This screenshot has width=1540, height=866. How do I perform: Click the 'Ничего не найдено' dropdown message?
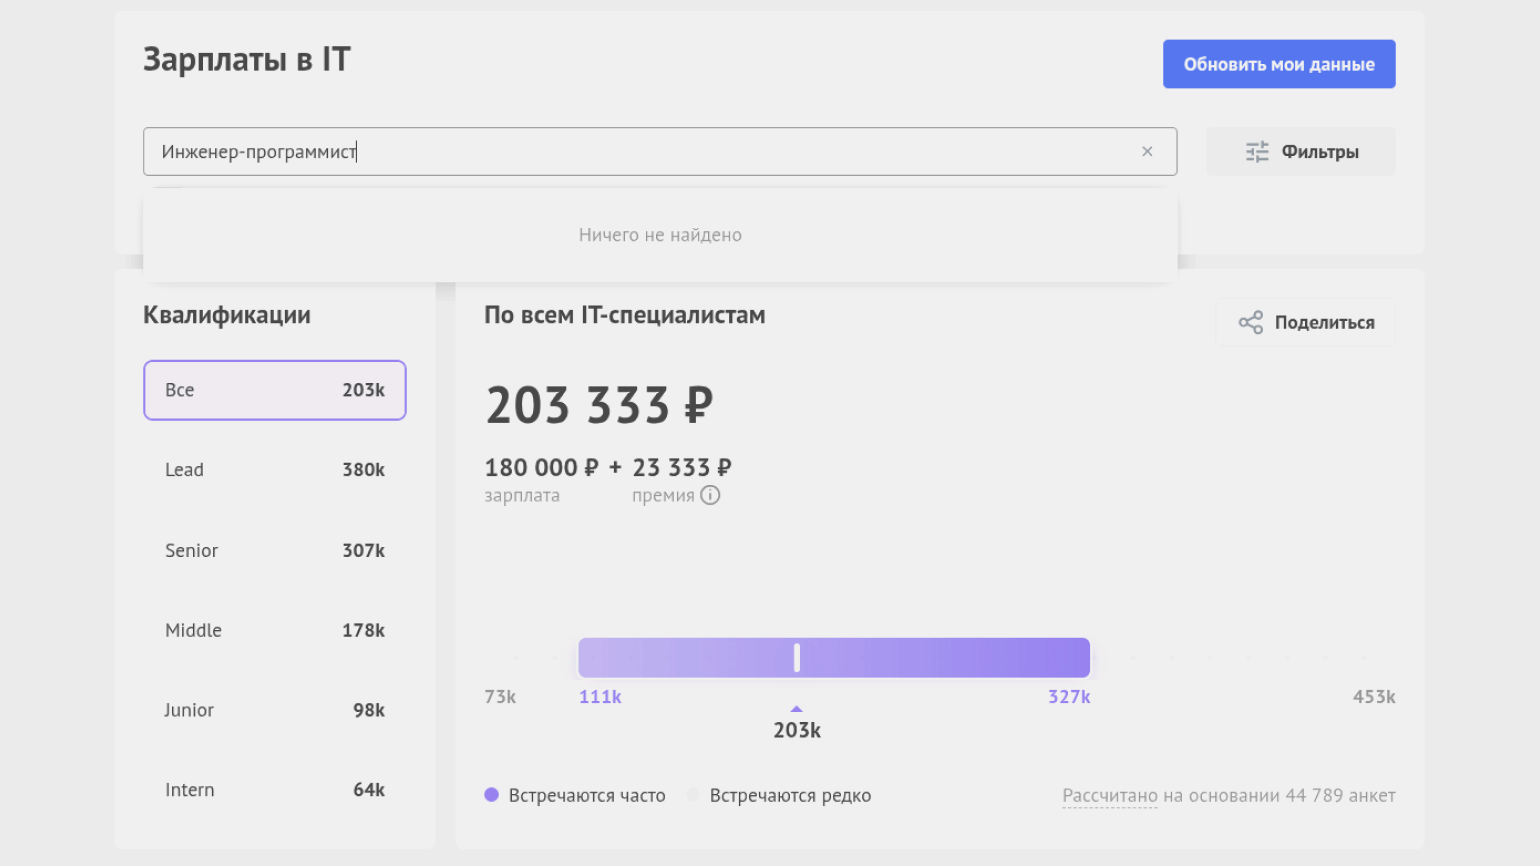click(x=660, y=235)
